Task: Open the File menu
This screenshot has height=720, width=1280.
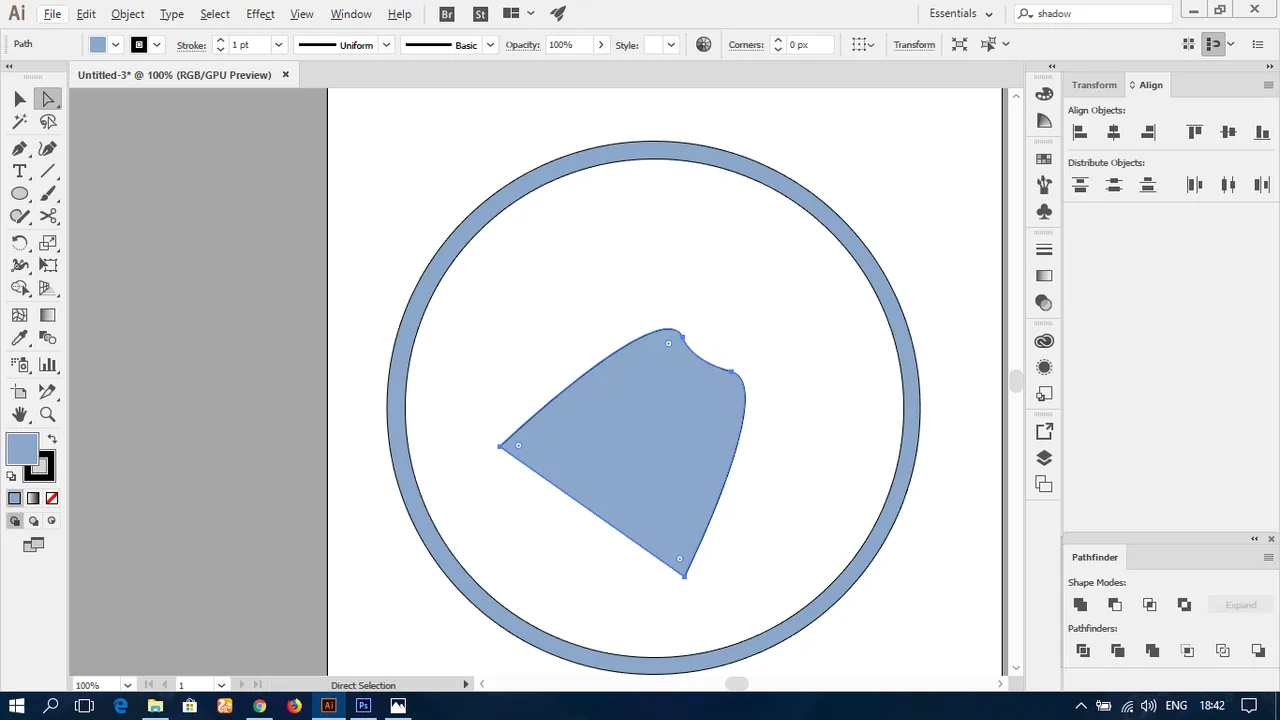Action: [52, 14]
